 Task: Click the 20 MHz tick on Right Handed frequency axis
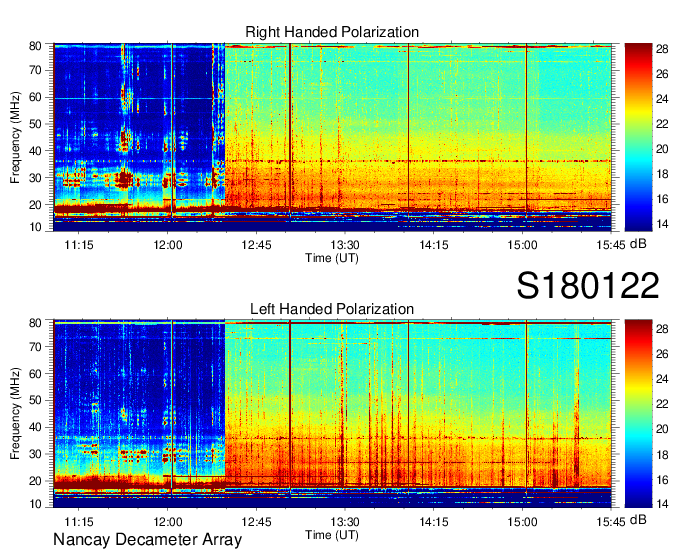pos(36,205)
